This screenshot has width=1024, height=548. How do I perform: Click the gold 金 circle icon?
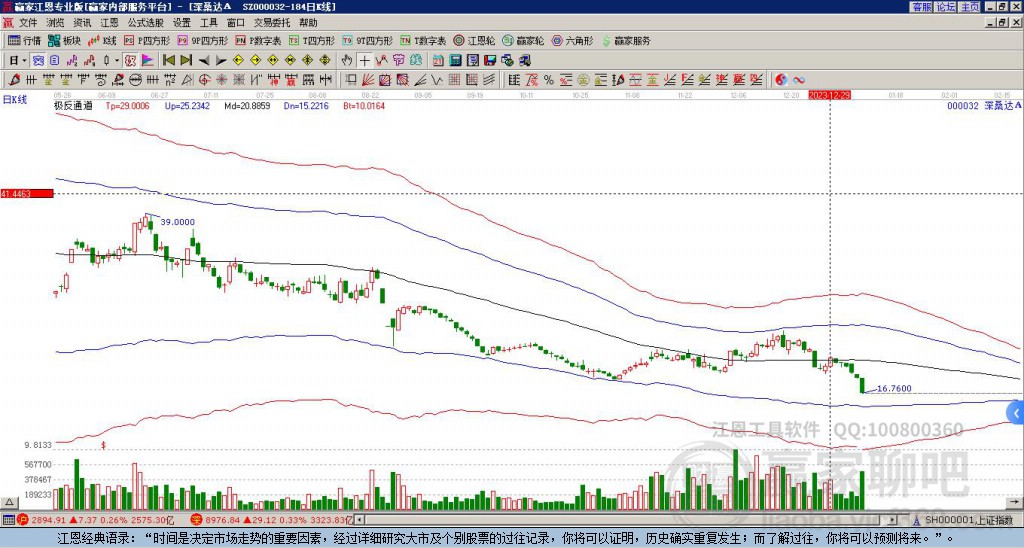coord(583,80)
